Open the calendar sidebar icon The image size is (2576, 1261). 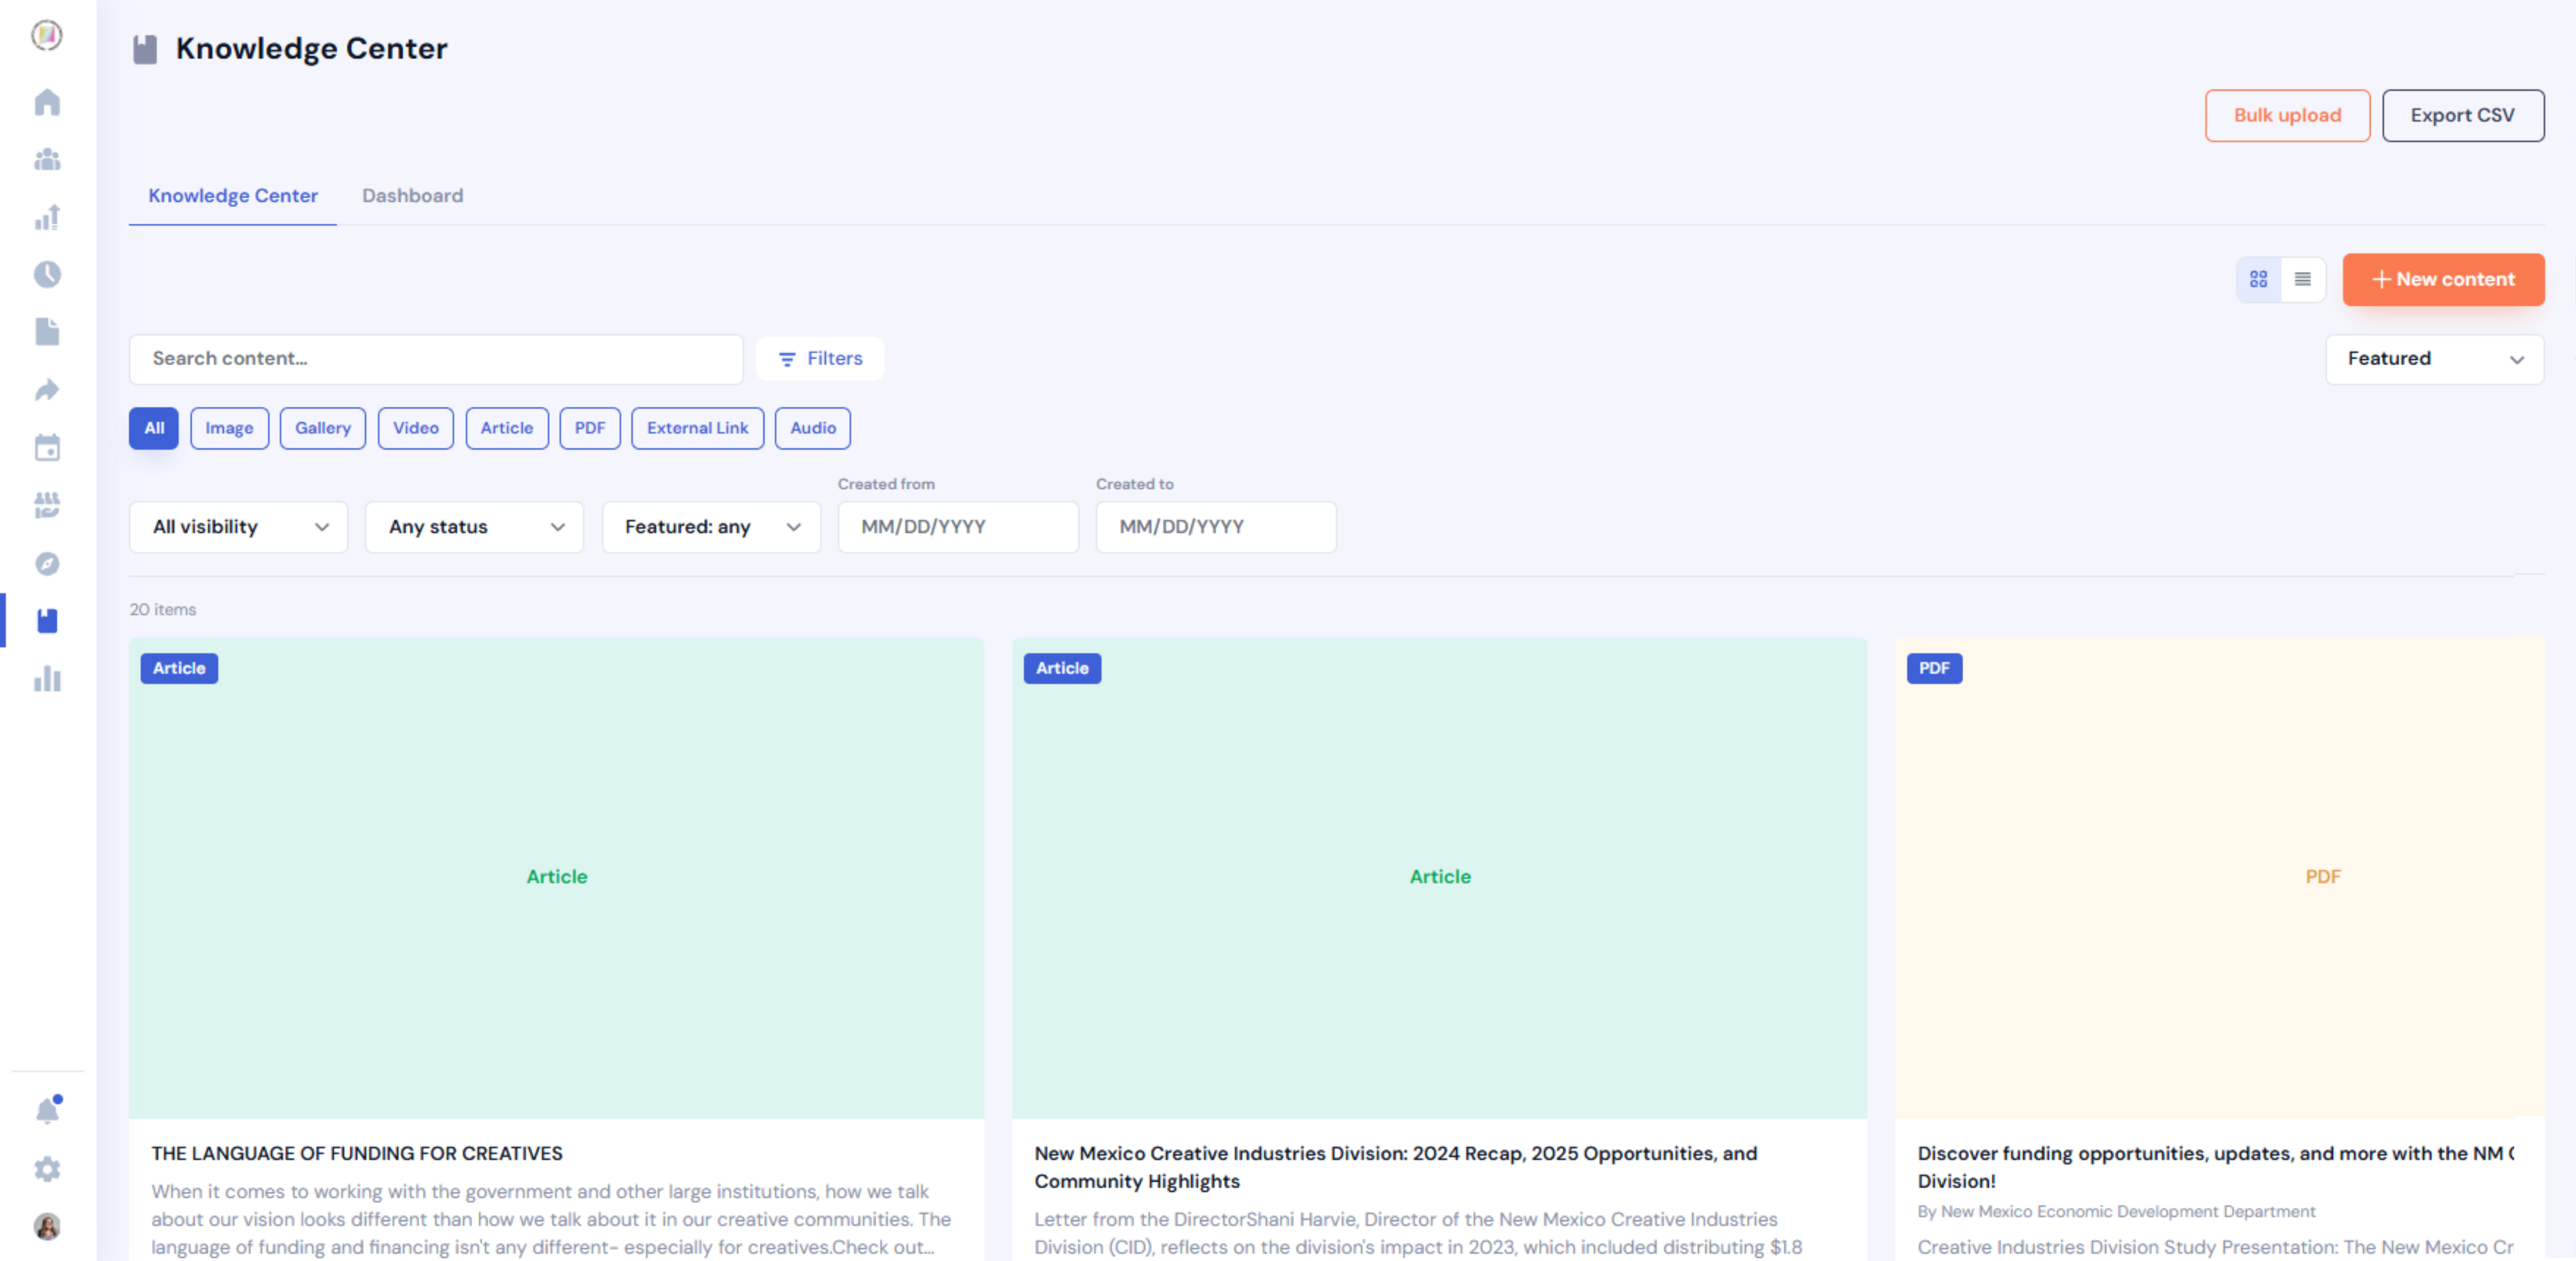click(x=47, y=447)
